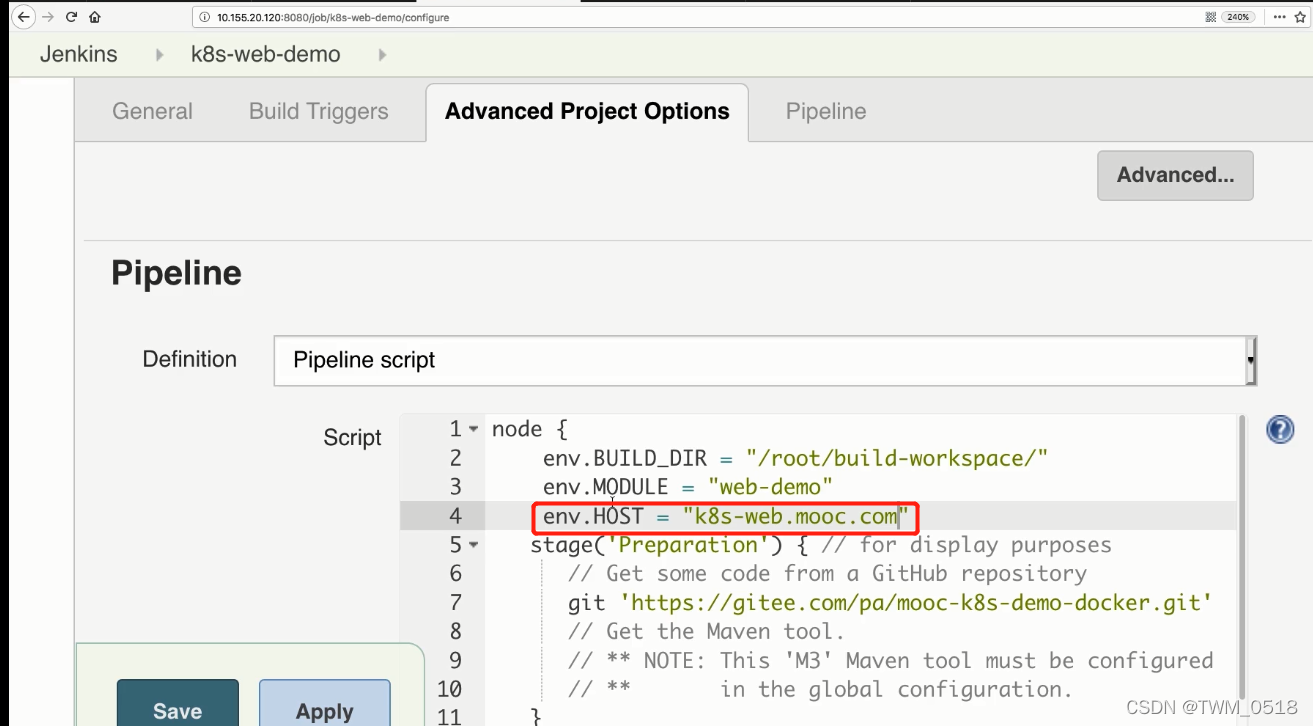Click the env.MODULE = "web-demo" line
The image size is (1313, 726).
[688, 487]
